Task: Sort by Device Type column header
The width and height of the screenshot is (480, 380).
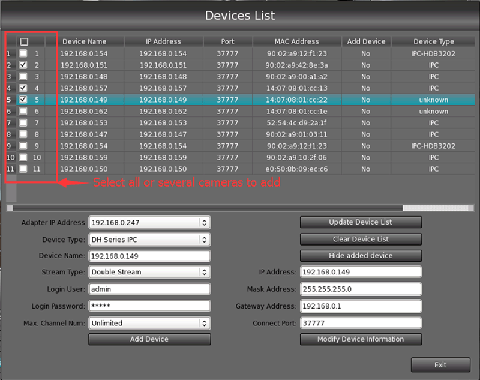Action: [434, 41]
